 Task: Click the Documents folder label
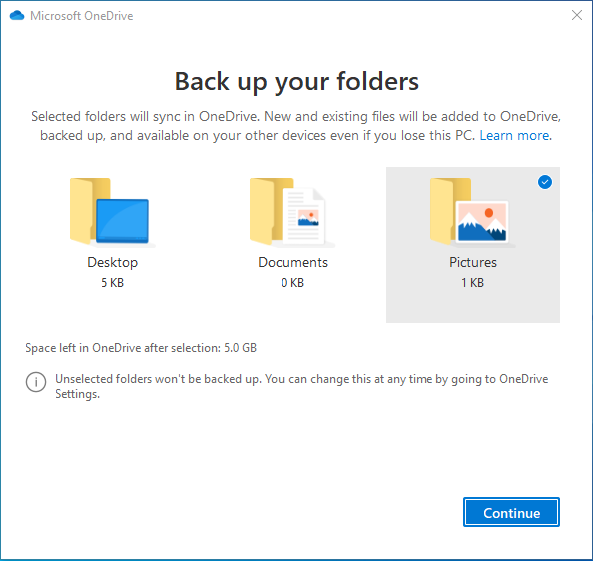[x=293, y=263]
